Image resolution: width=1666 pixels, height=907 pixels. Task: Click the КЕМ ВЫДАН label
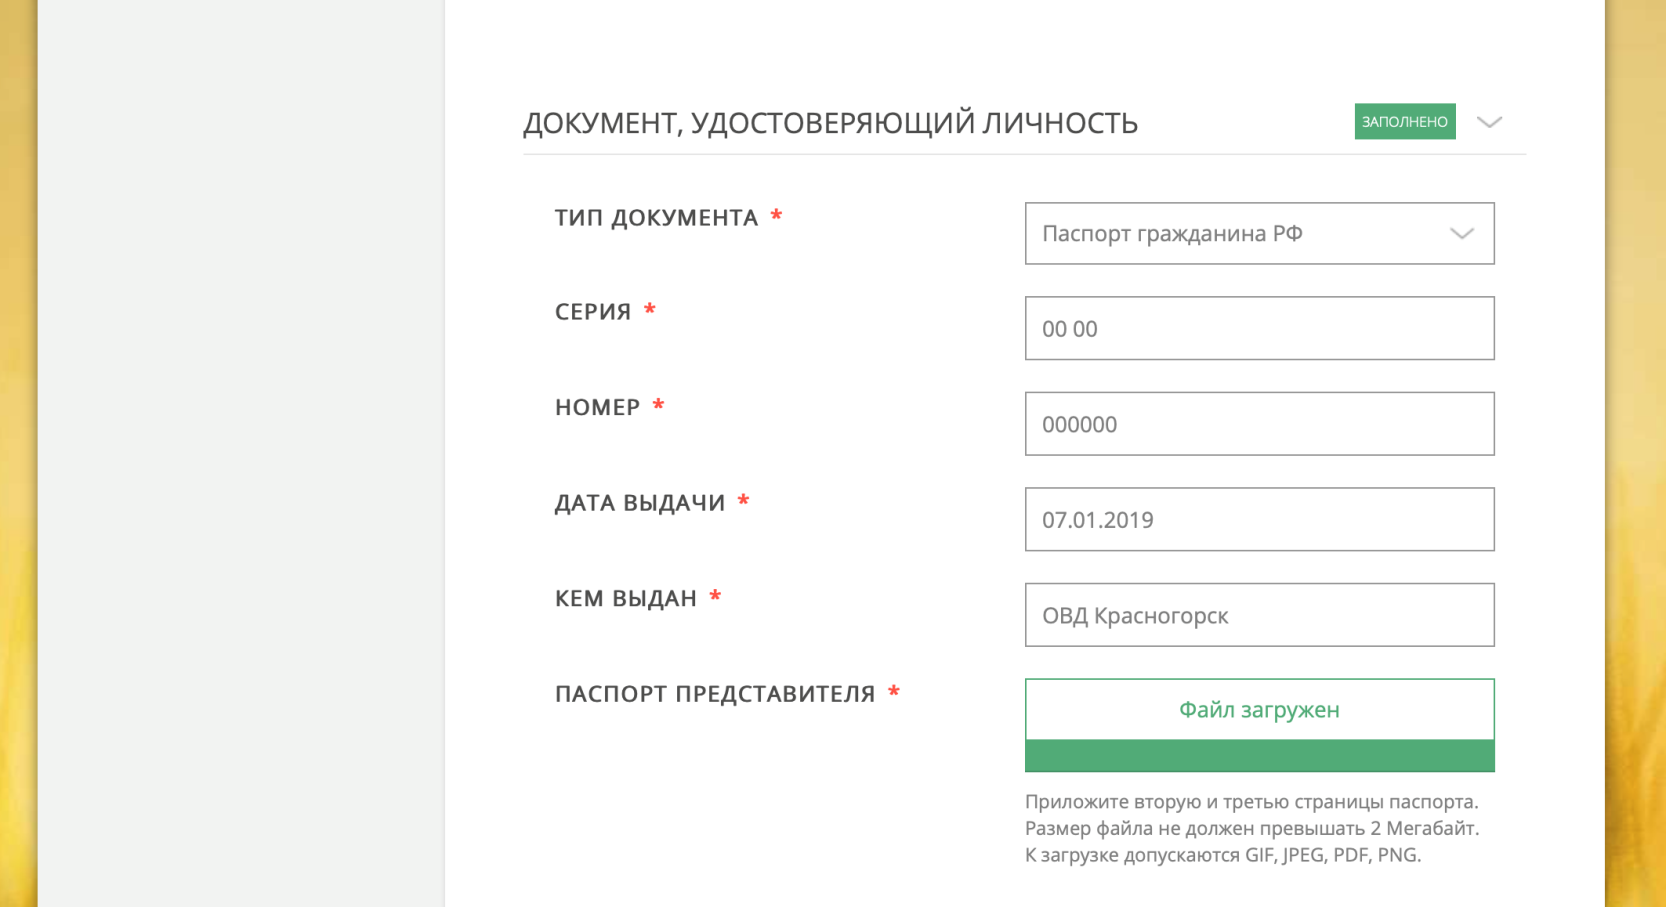(x=626, y=599)
